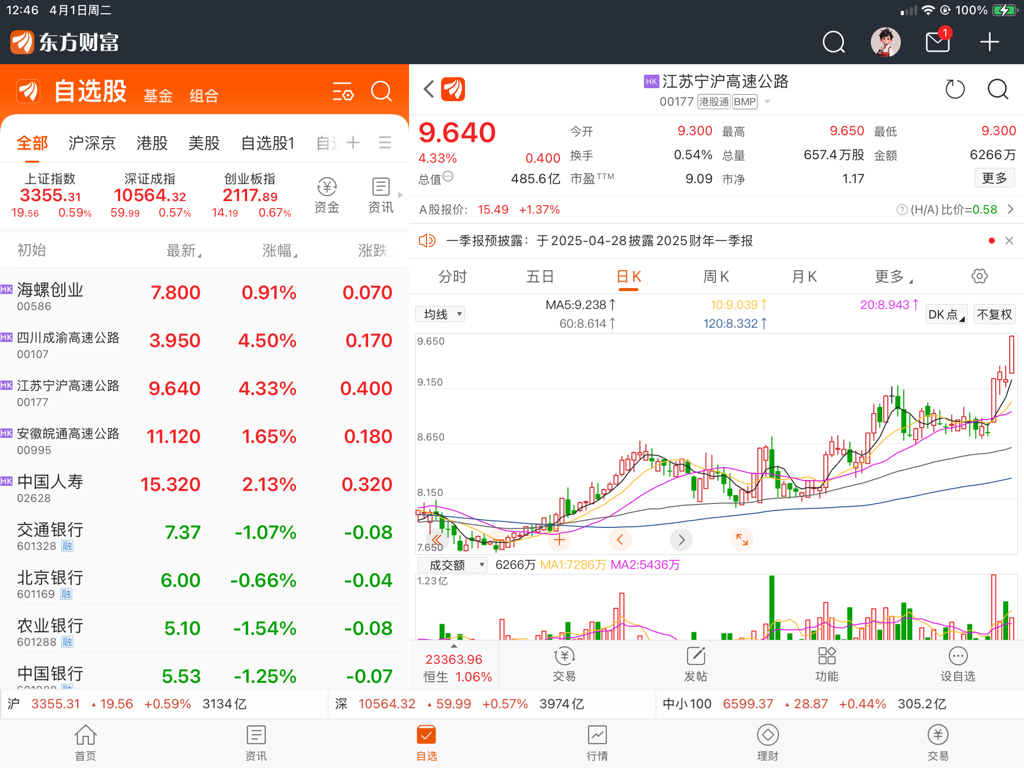Search from stock detail header
Viewport: 1024px width, 768px height.
click(998, 89)
